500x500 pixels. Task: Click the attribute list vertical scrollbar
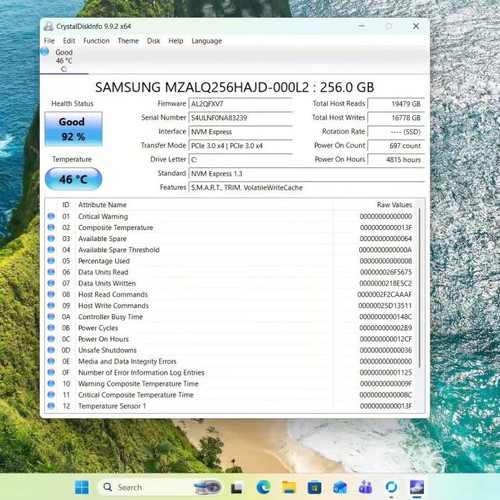pos(420,288)
